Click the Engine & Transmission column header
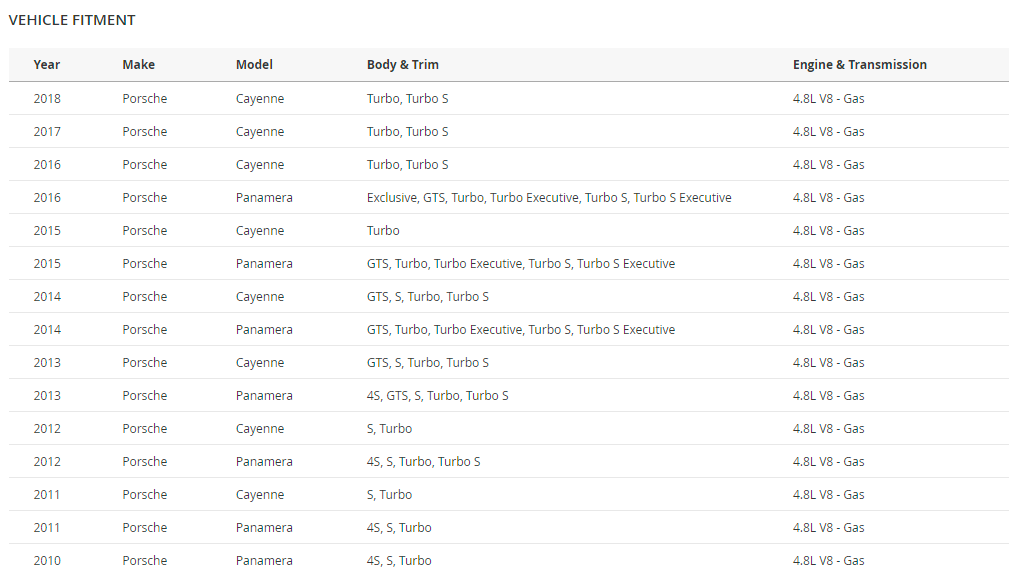Screen dimensions: 1012x576 point(860,65)
